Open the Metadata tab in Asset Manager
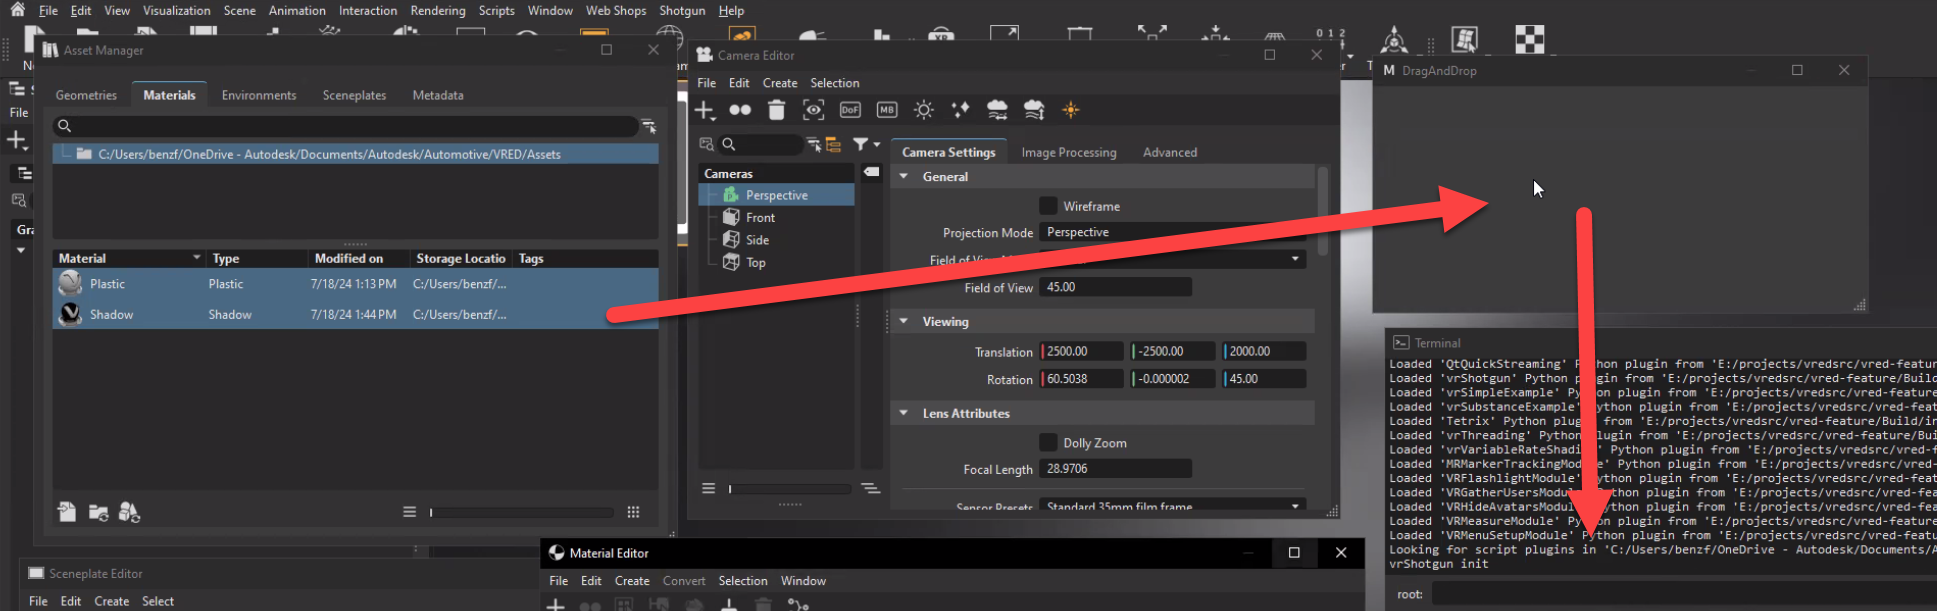 coord(438,95)
